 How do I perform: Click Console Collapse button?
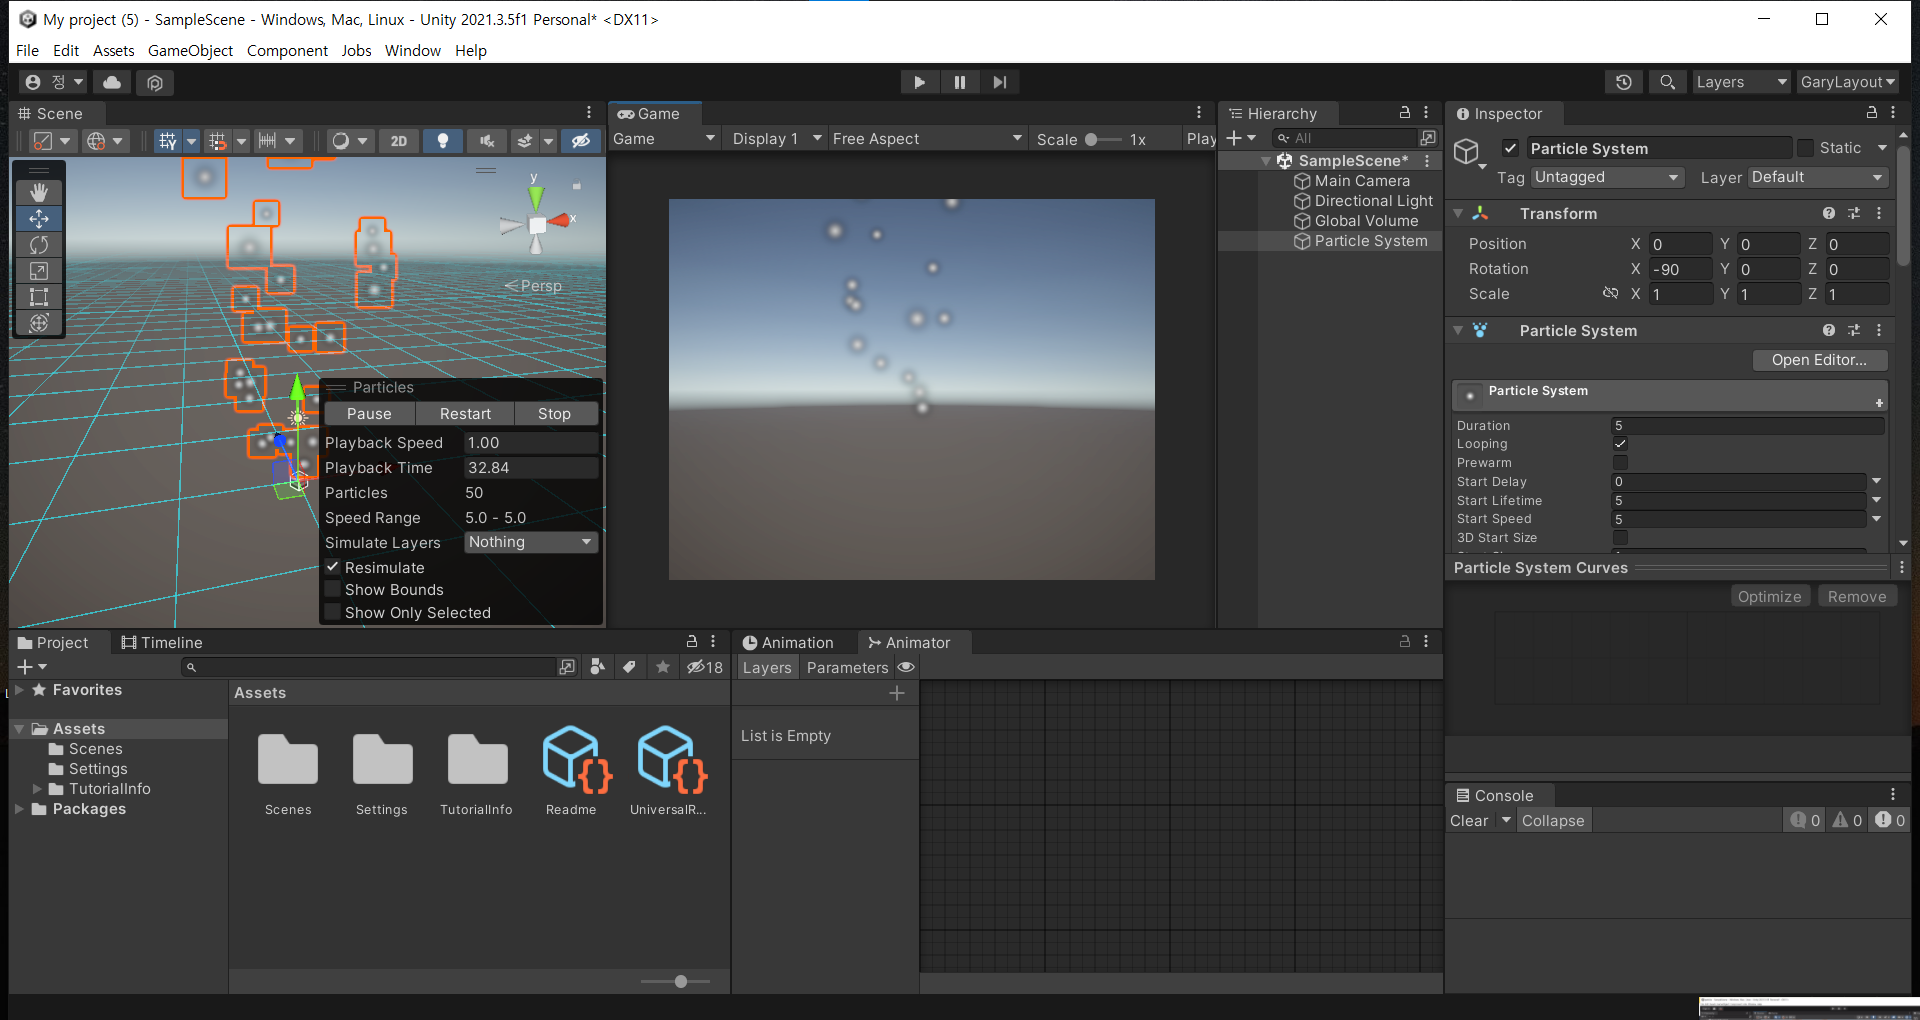click(1553, 820)
